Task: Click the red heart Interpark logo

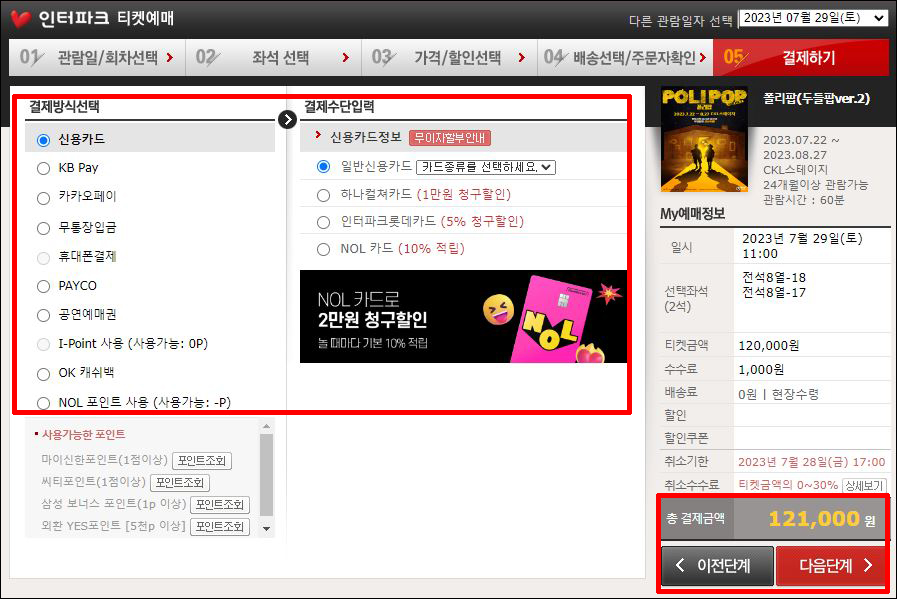Action: tap(21, 19)
